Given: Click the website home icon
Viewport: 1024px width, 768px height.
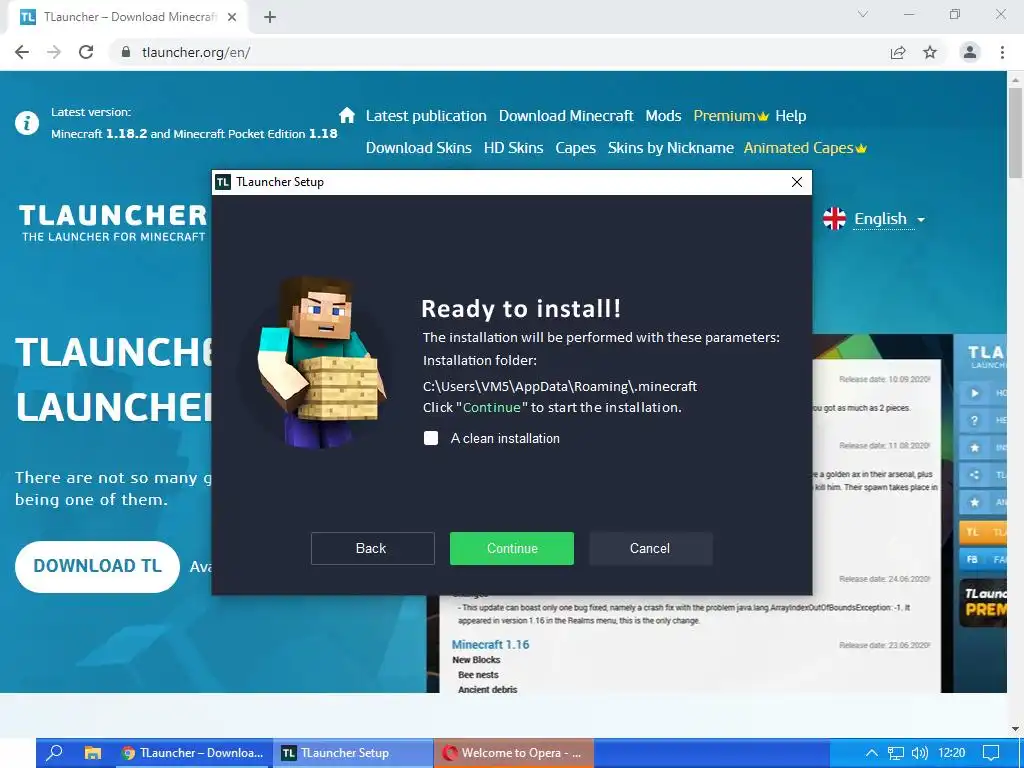Looking at the screenshot, I should coord(347,116).
